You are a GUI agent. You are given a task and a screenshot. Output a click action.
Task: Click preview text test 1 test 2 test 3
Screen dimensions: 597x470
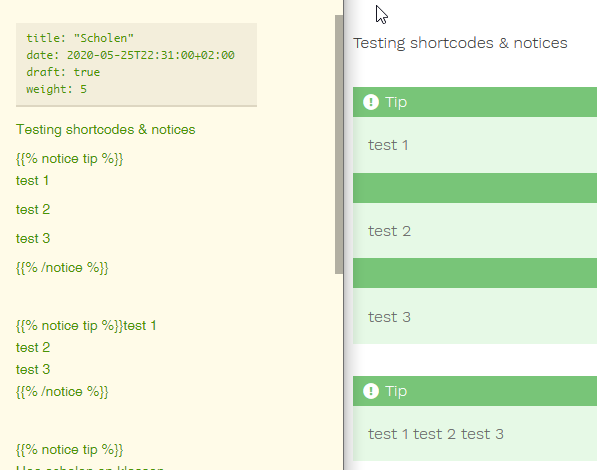(x=436, y=434)
